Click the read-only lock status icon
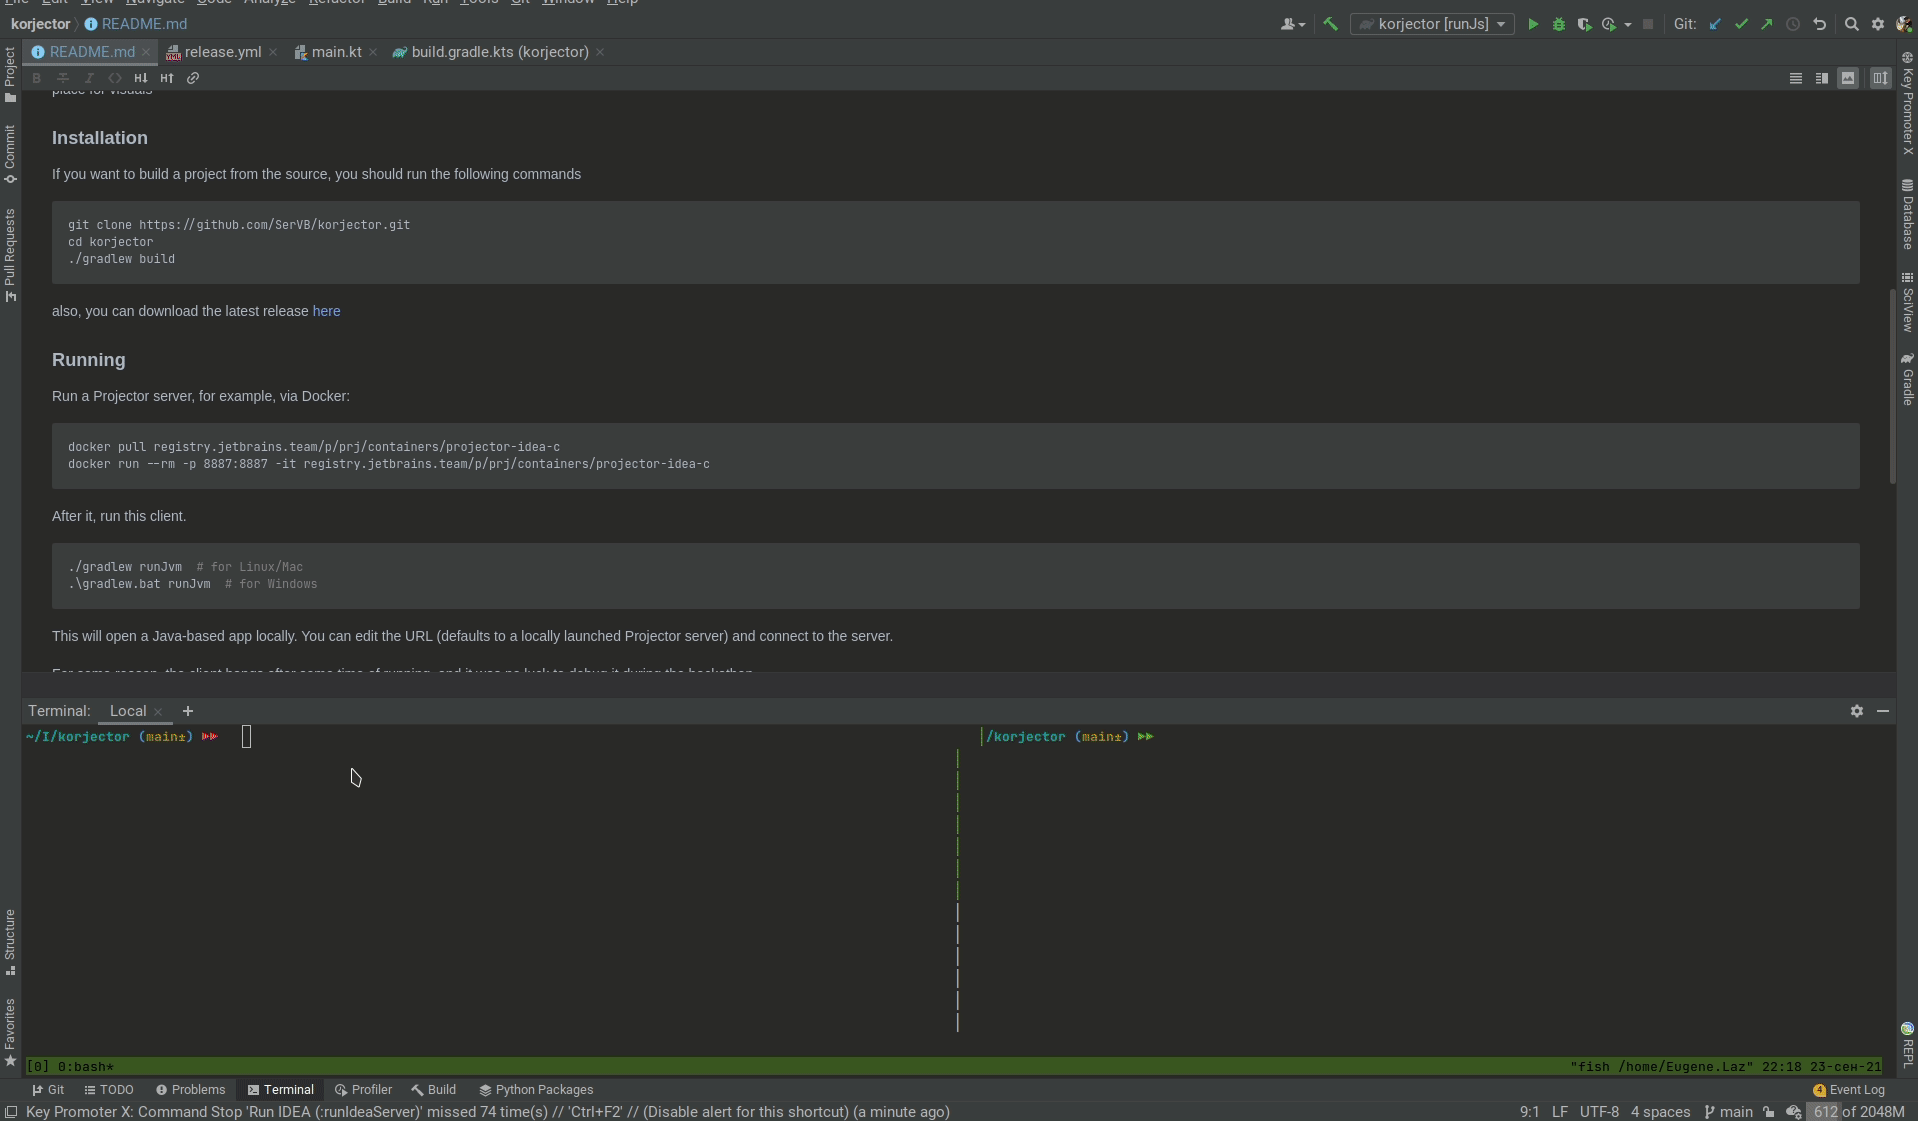The image size is (1918, 1121). click(x=1769, y=1112)
